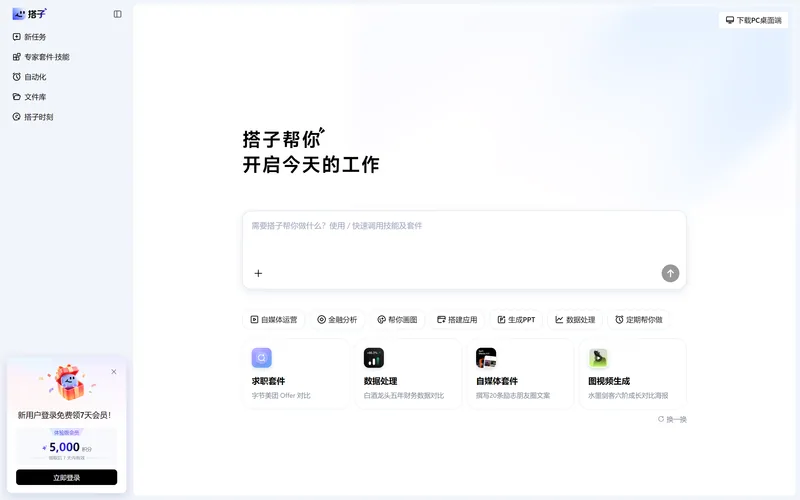The width and height of the screenshot is (800, 500).
Task: Click the 水墨剑客六阶成长对比海报 subtitle
Action: pos(628,395)
